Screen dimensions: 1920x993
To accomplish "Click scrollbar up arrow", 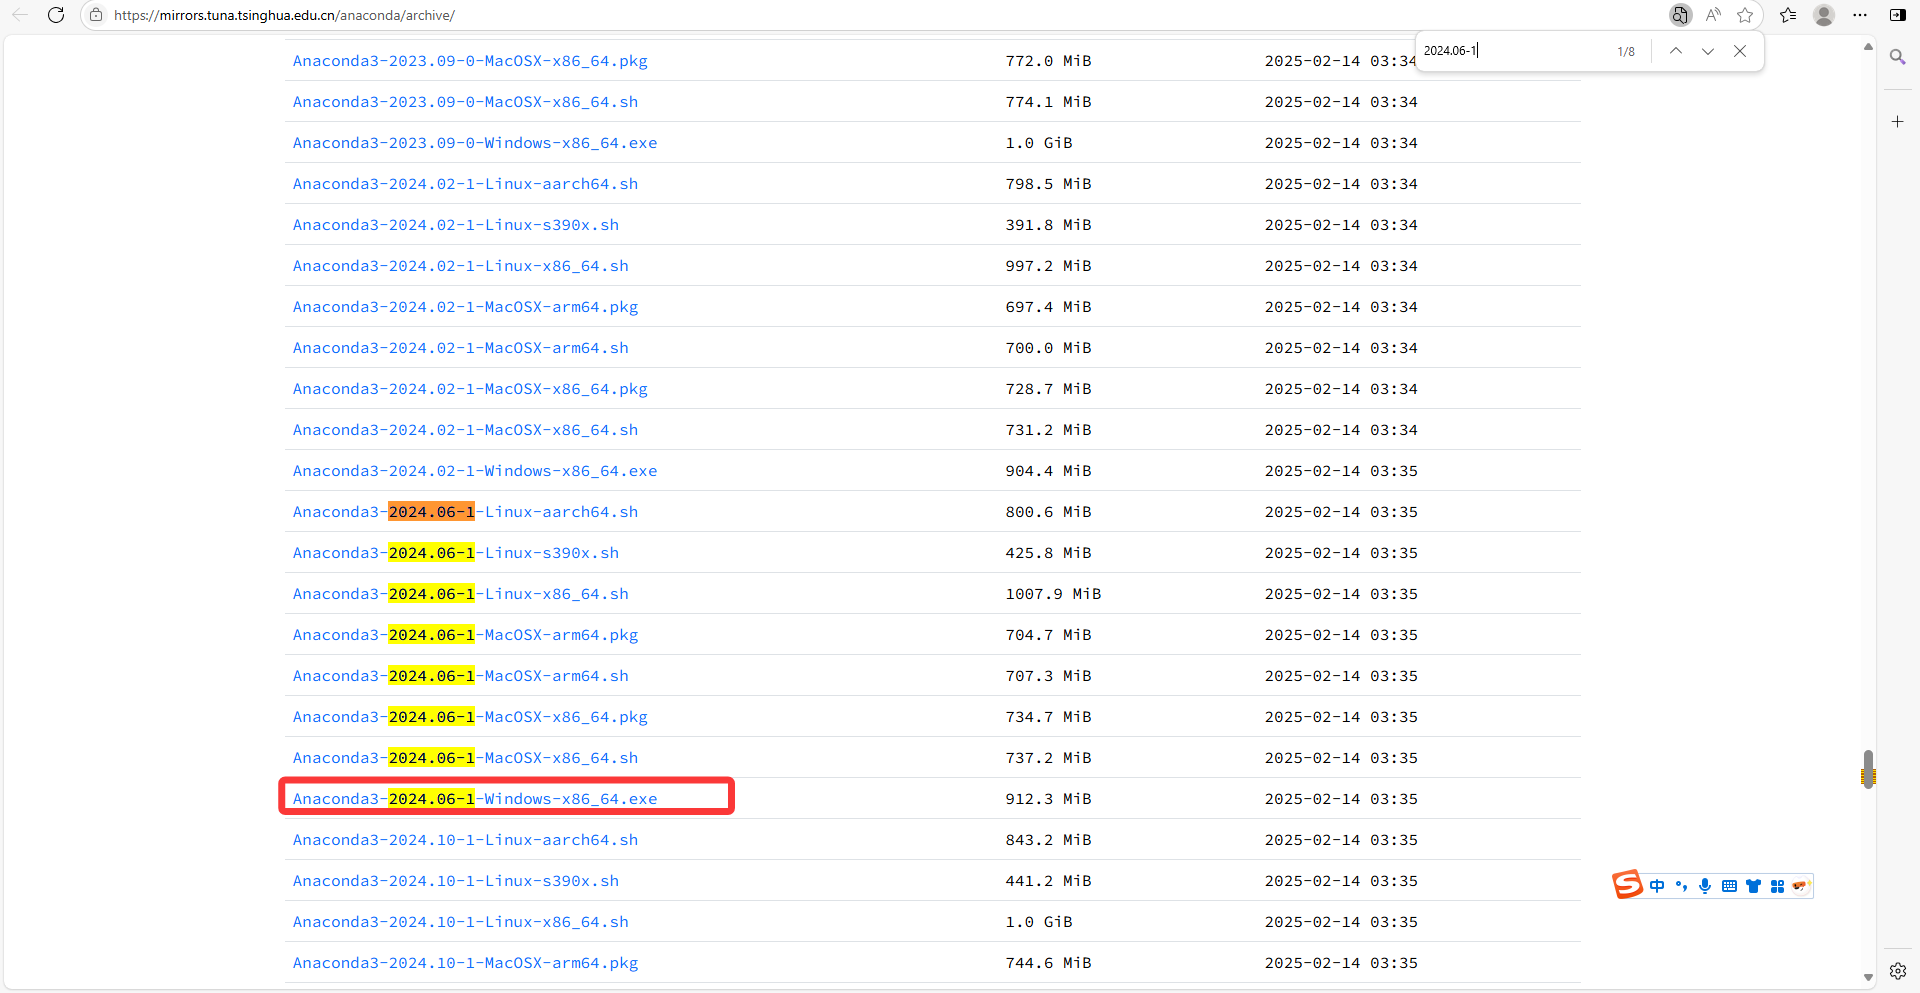I will pos(1867,47).
